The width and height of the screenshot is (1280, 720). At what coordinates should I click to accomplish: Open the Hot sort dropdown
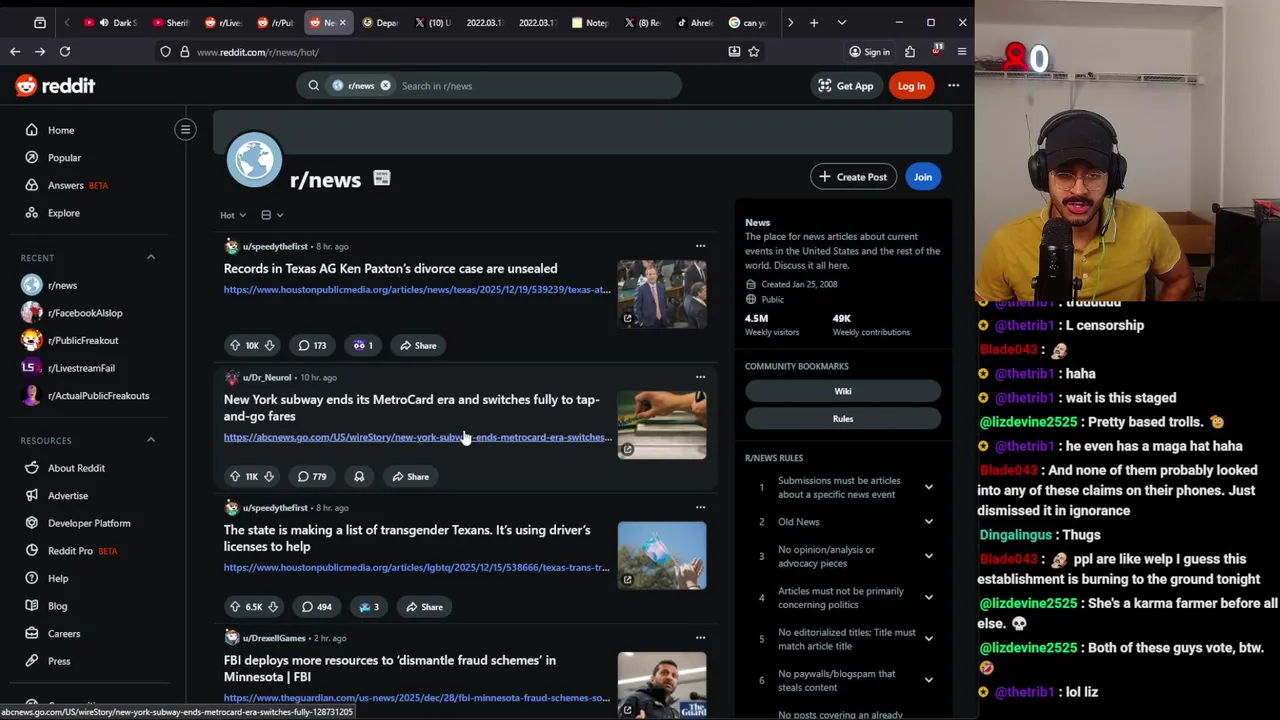point(233,215)
